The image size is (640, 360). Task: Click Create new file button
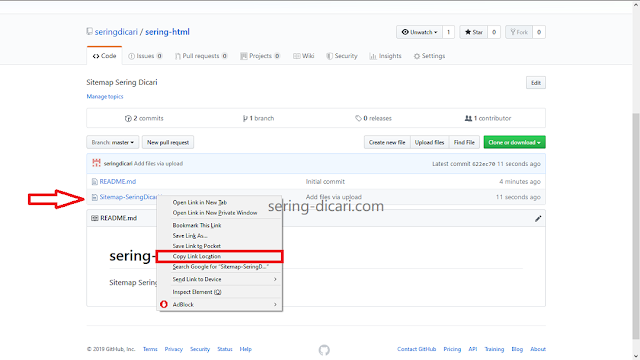(387, 142)
